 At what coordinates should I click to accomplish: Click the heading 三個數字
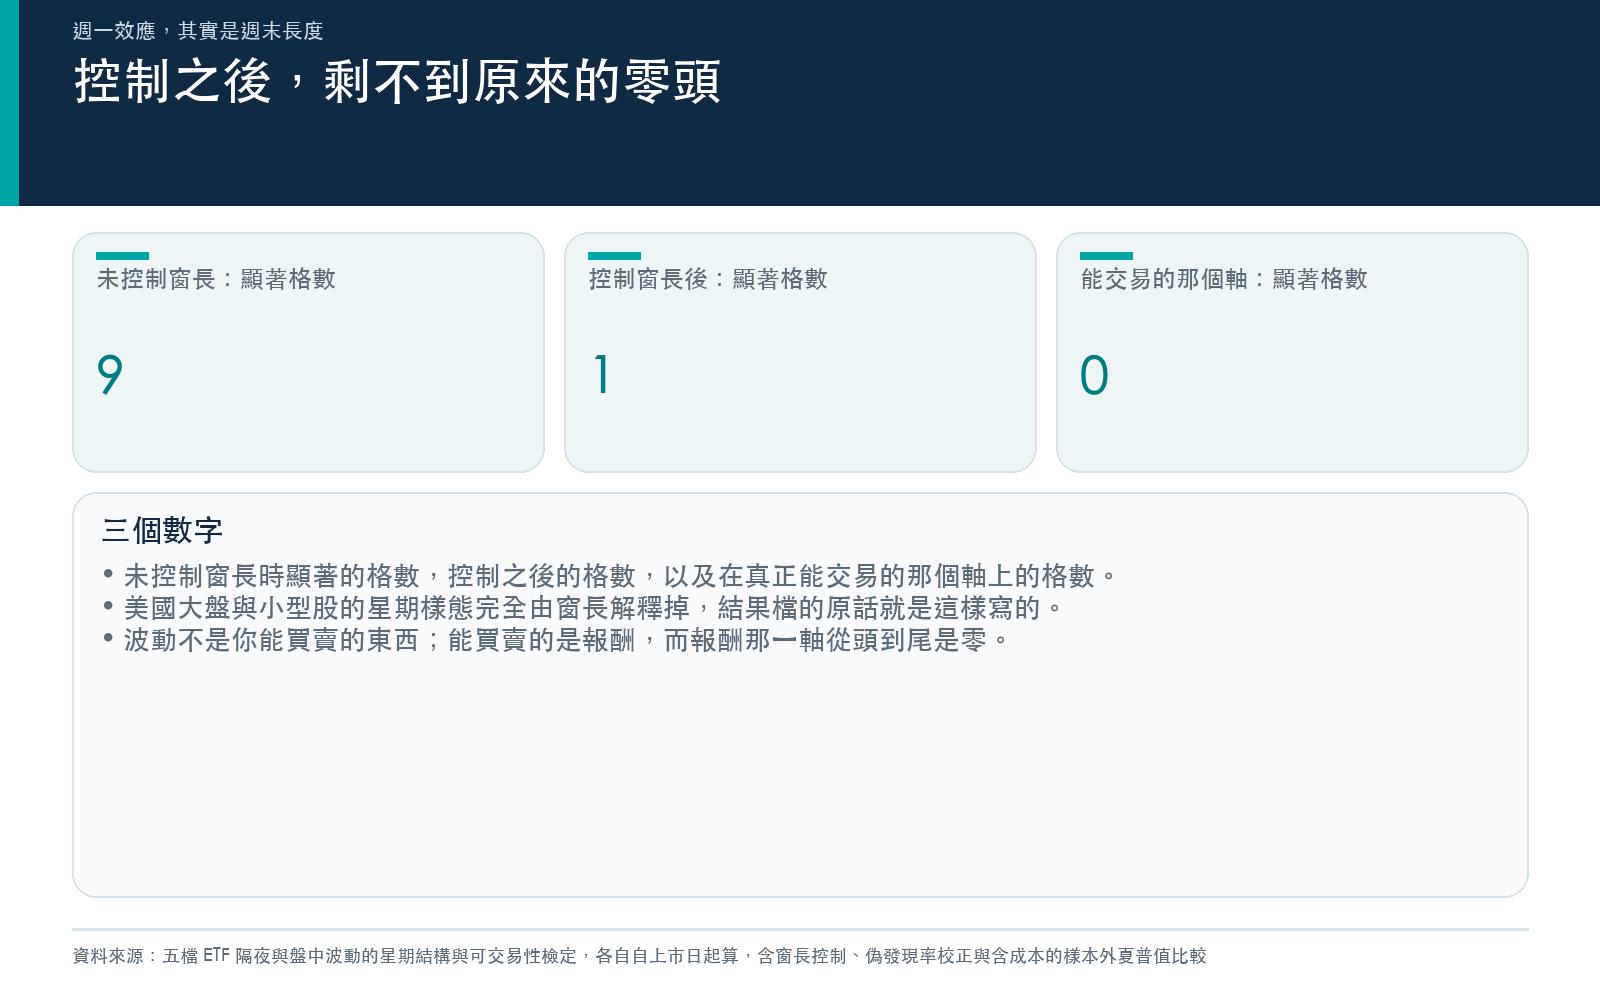pyautogui.click(x=162, y=530)
